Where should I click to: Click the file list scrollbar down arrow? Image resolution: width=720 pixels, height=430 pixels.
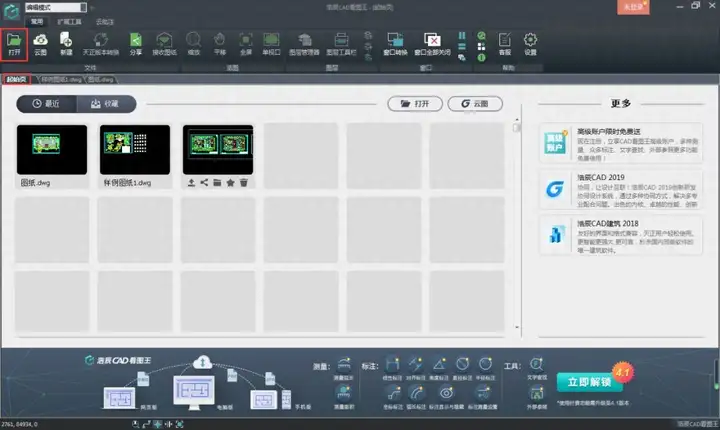pyautogui.click(x=518, y=327)
